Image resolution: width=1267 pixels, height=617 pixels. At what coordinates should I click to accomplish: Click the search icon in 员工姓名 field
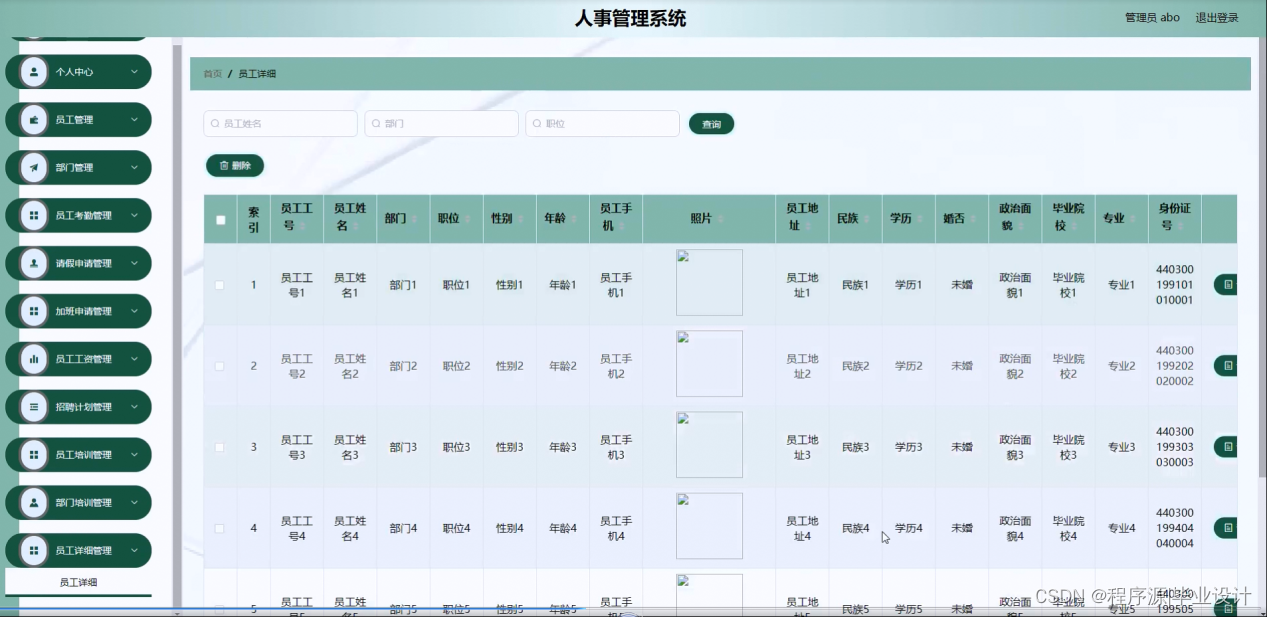click(215, 124)
